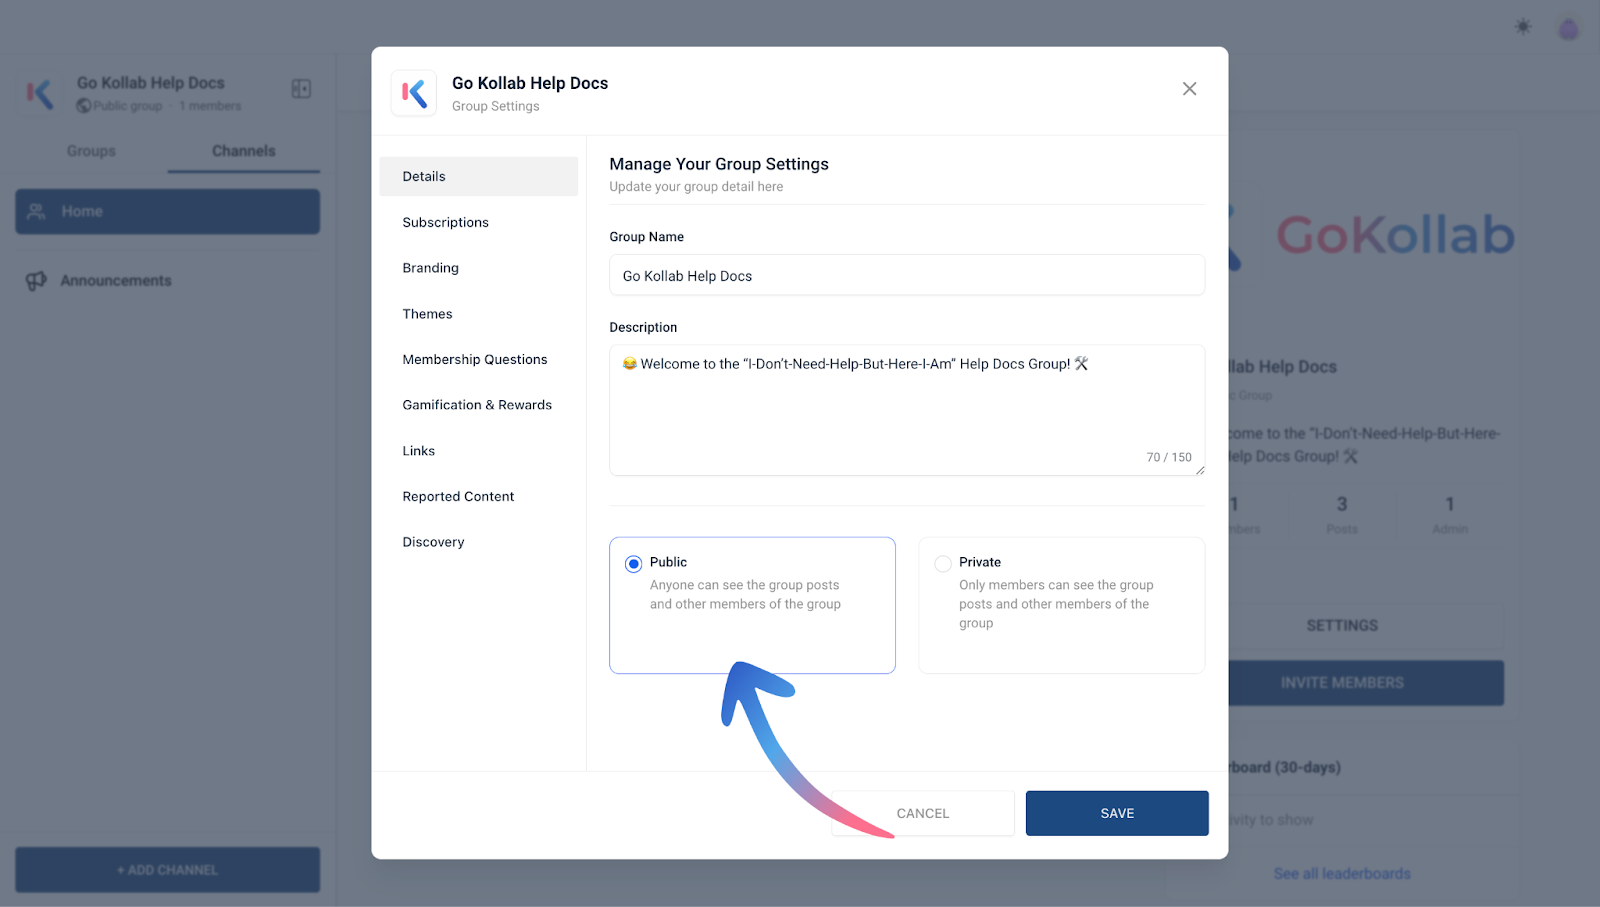Click the theme sun icon at top right

tap(1523, 27)
